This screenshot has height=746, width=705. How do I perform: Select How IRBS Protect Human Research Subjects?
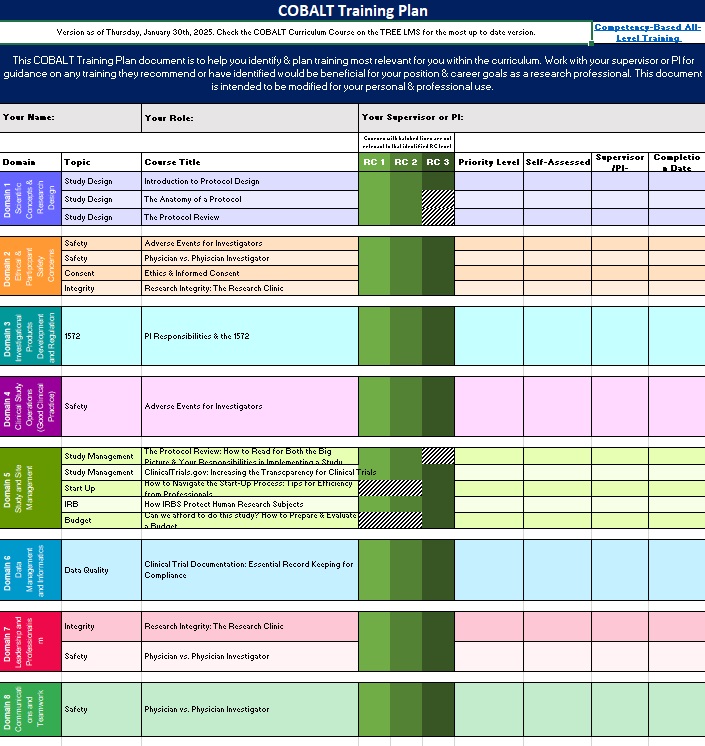pyautogui.click(x=250, y=504)
